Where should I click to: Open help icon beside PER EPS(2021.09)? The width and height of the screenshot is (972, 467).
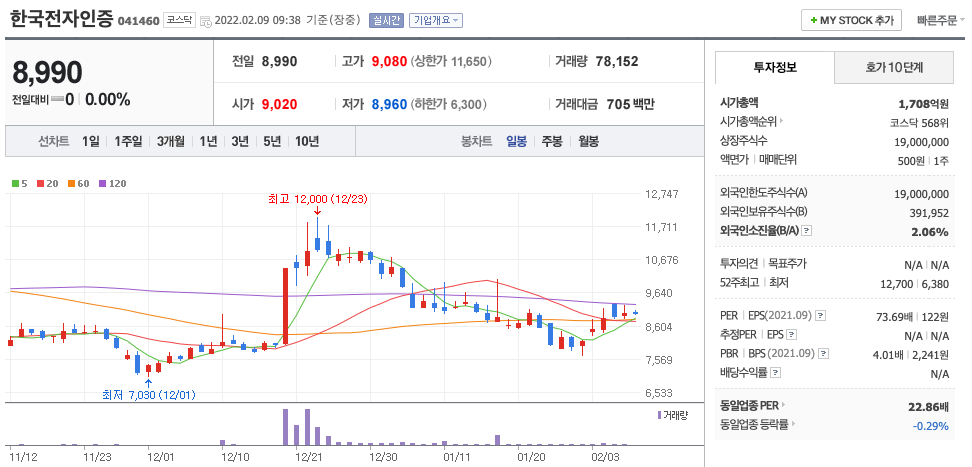click(820, 316)
